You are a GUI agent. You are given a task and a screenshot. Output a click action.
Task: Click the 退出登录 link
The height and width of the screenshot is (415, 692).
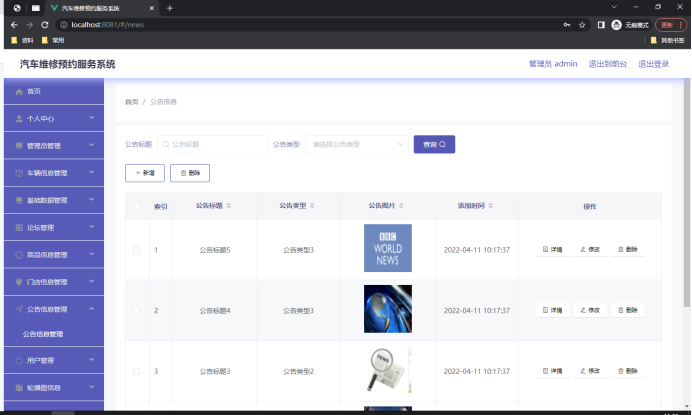pyautogui.click(x=654, y=64)
